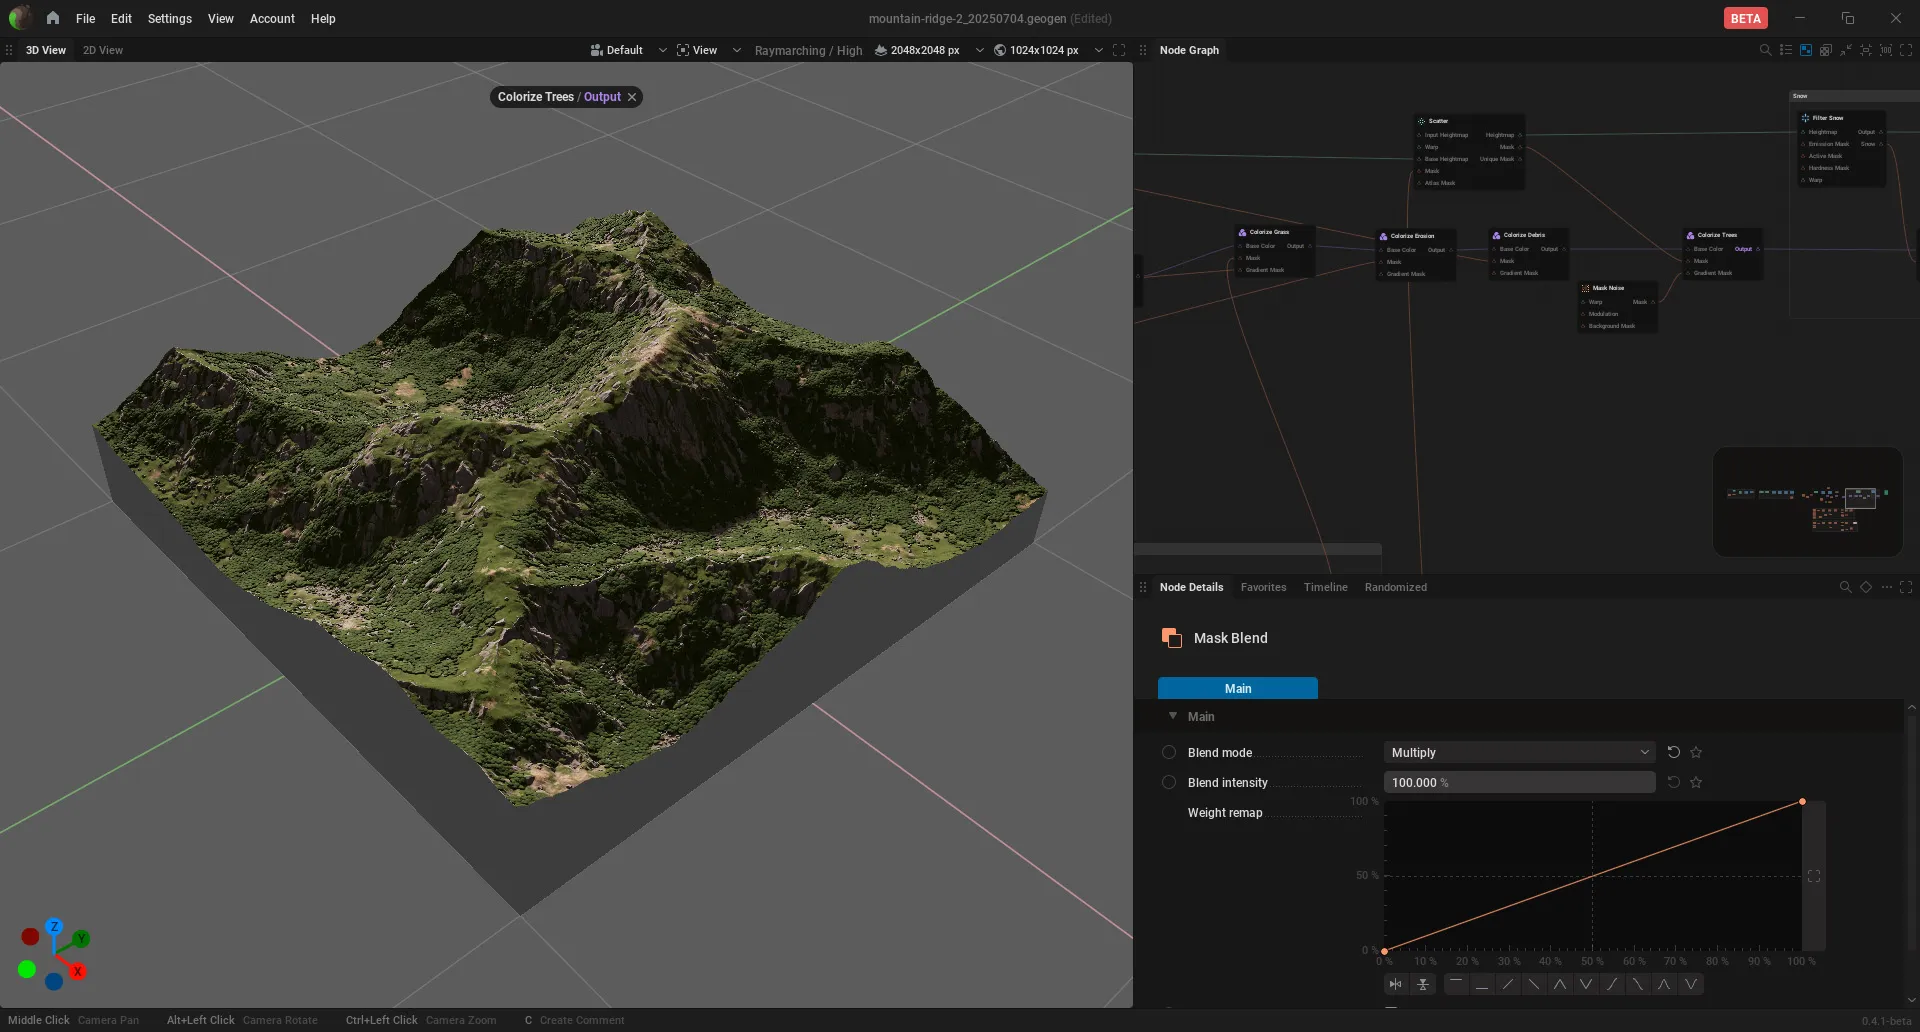Screen dimensions: 1920x1032
Task: Reset zoom to 100 percent in node graph
Action: coord(1886,50)
